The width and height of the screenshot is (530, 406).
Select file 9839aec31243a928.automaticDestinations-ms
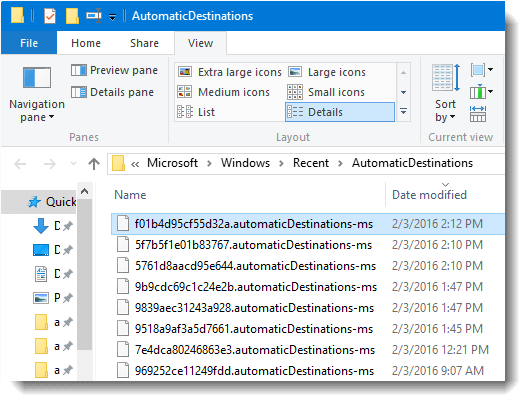tap(255, 308)
